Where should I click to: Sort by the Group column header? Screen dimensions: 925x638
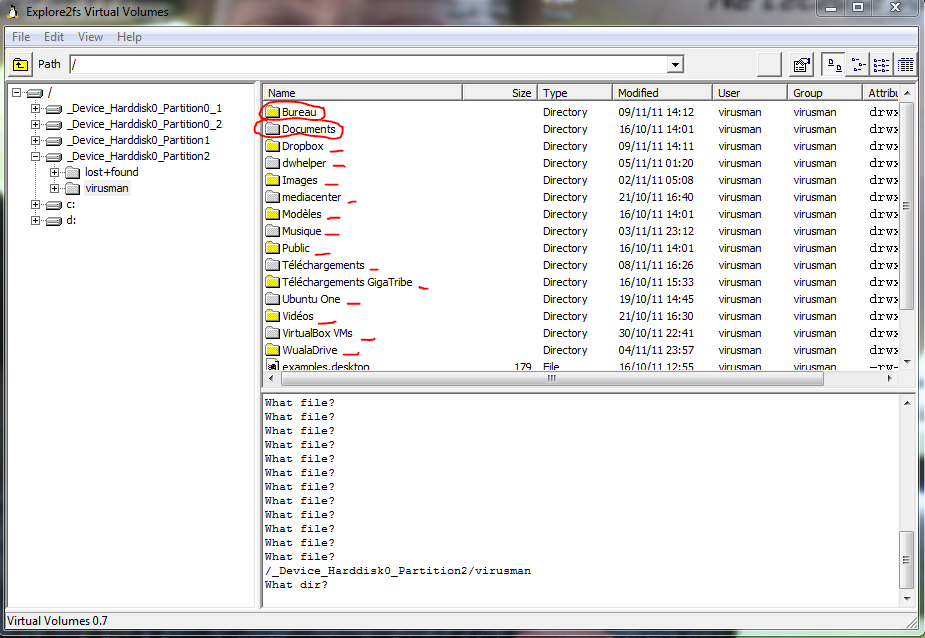825,93
